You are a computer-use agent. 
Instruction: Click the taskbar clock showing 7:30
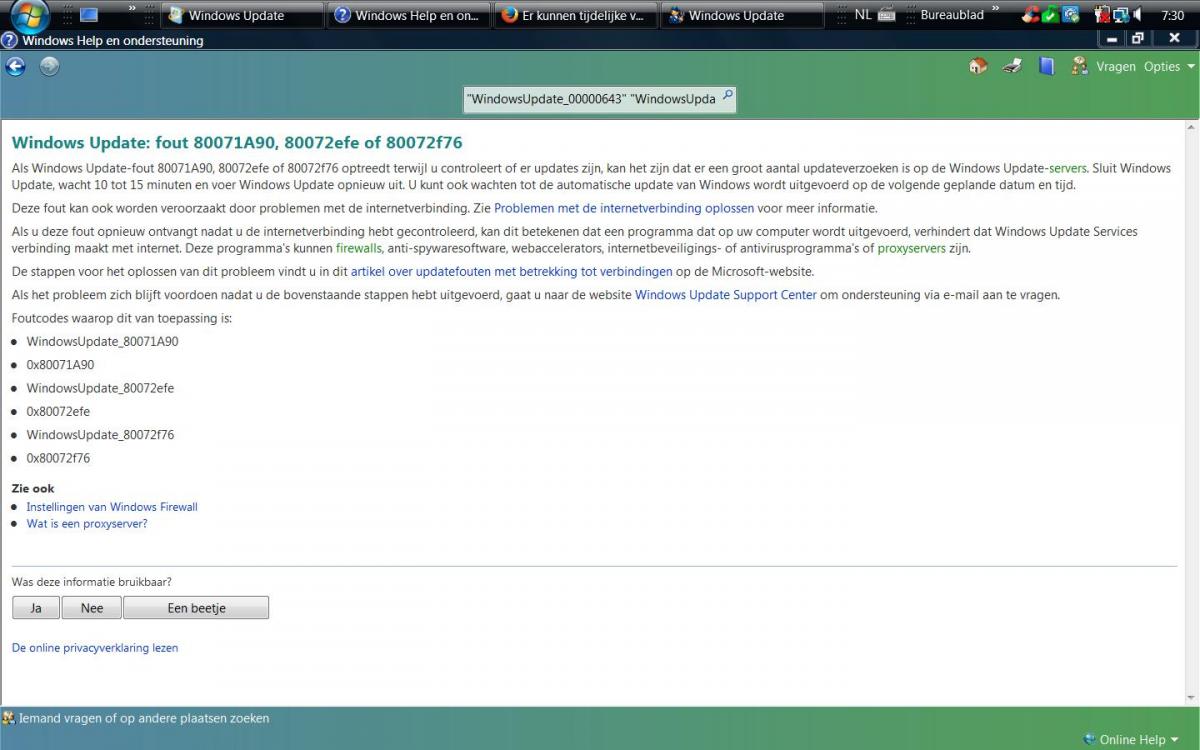[x=1173, y=15]
